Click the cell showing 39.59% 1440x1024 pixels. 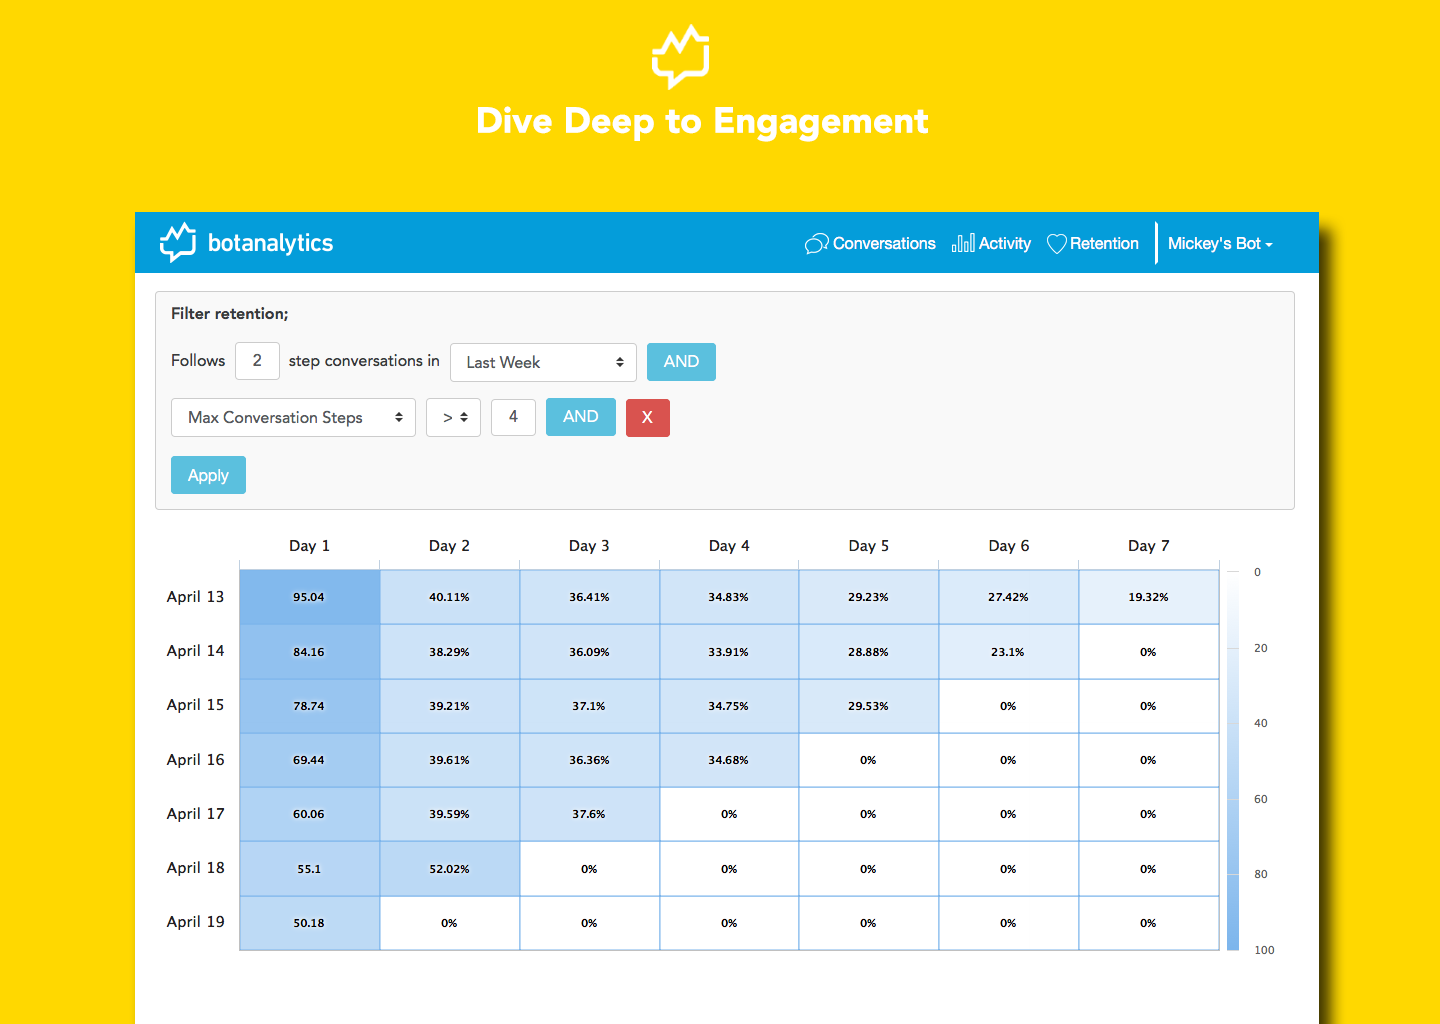pos(449,814)
